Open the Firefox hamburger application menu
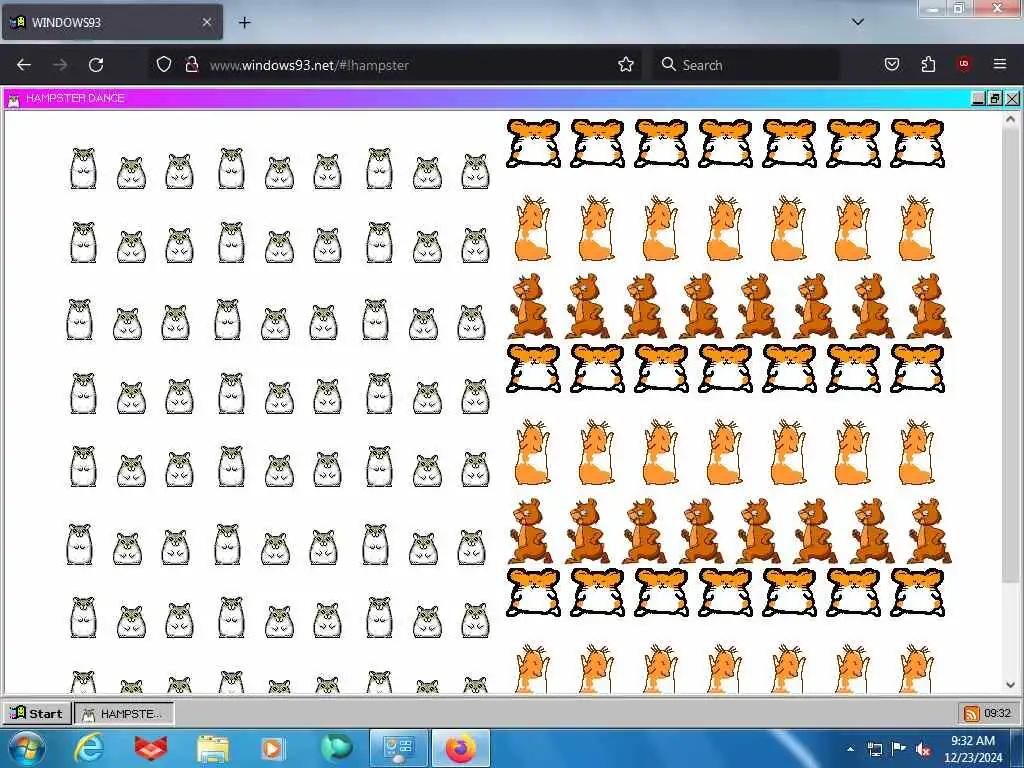1024x768 pixels. [x=1000, y=64]
